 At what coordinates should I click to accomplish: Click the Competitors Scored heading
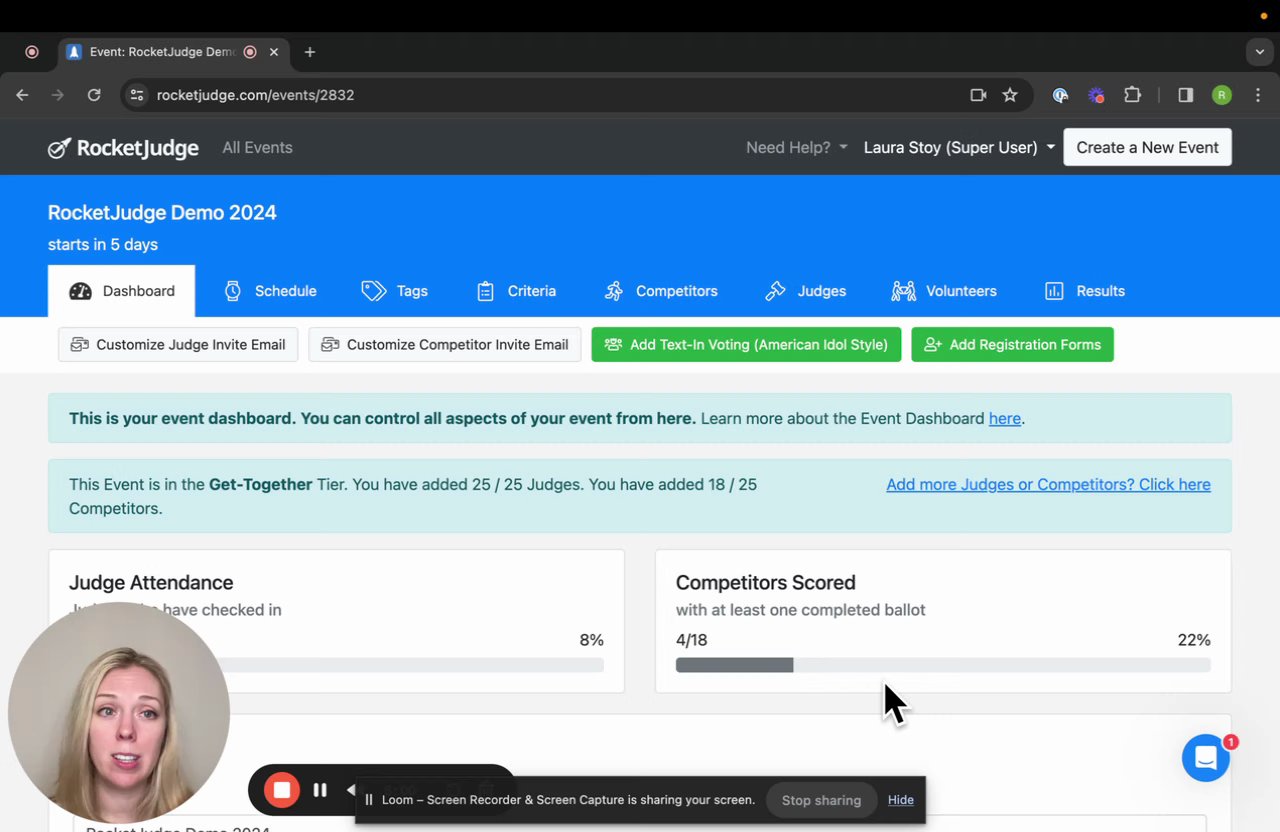point(766,582)
